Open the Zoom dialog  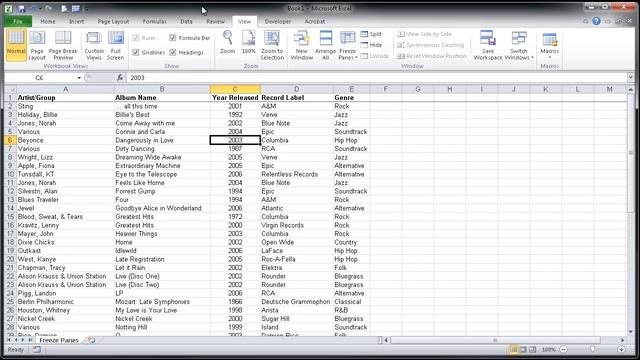pyautogui.click(x=227, y=42)
